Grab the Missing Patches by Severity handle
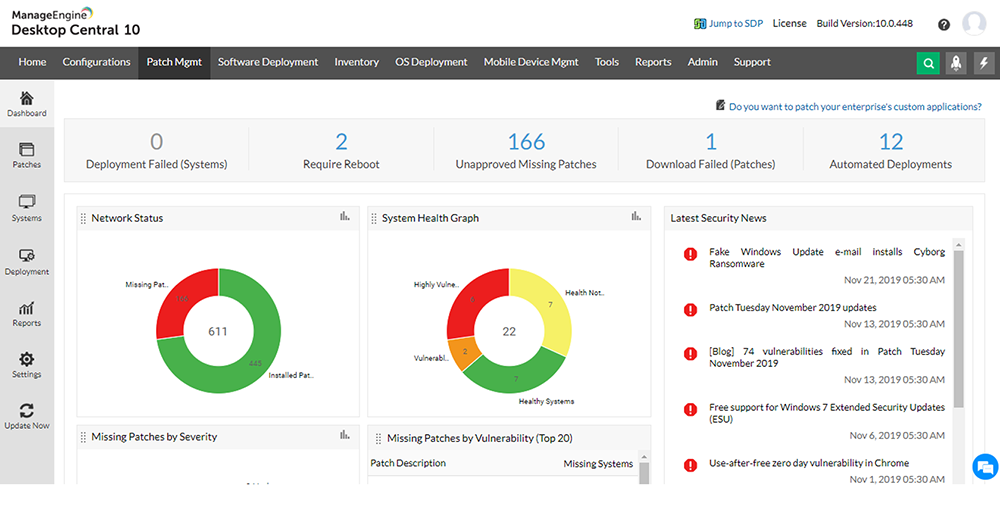 pyautogui.click(x=84, y=438)
